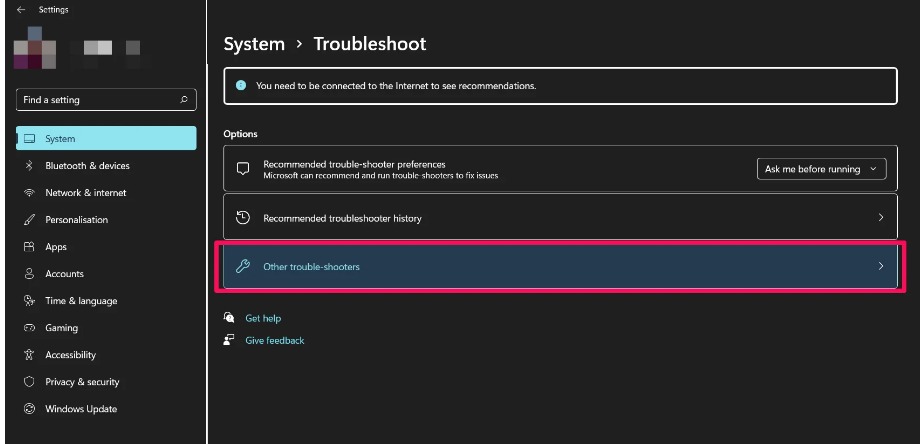Click the wrench icon for Other trouble-shooters
The height and width of the screenshot is (444, 920).
242,267
